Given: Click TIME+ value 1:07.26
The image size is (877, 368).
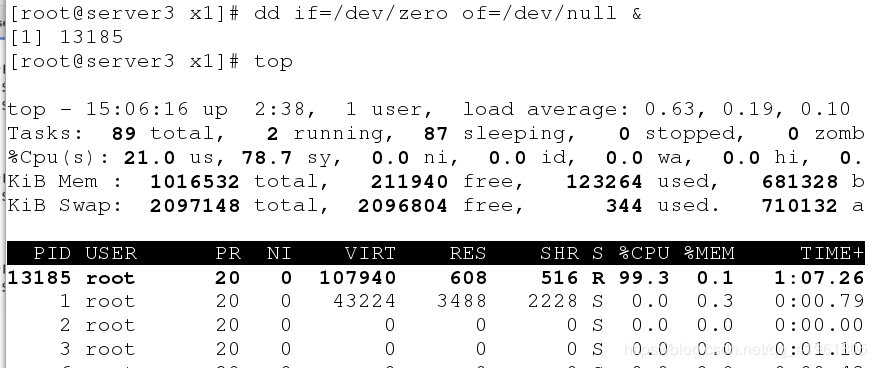Looking at the screenshot, I should click(819, 277).
